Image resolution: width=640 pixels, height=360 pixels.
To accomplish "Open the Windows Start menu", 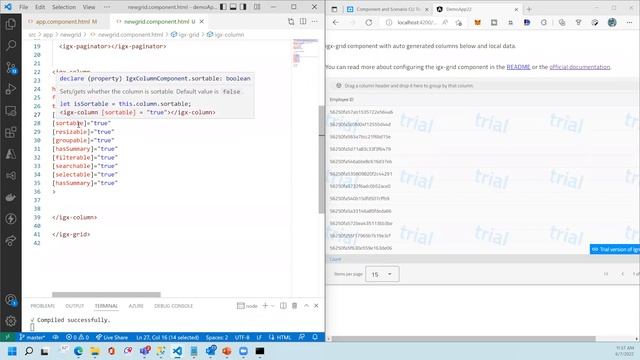I will pyautogui.click(x=12, y=351).
